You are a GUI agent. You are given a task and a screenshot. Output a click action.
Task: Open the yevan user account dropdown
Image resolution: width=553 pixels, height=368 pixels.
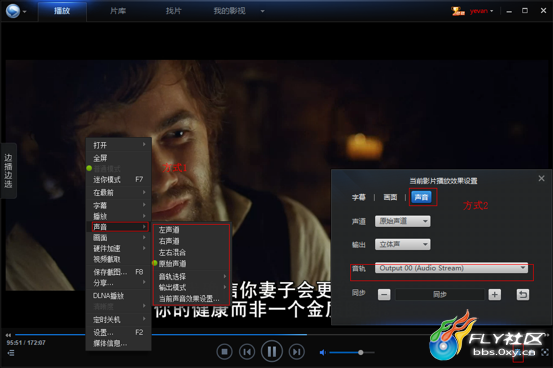(x=481, y=11)
